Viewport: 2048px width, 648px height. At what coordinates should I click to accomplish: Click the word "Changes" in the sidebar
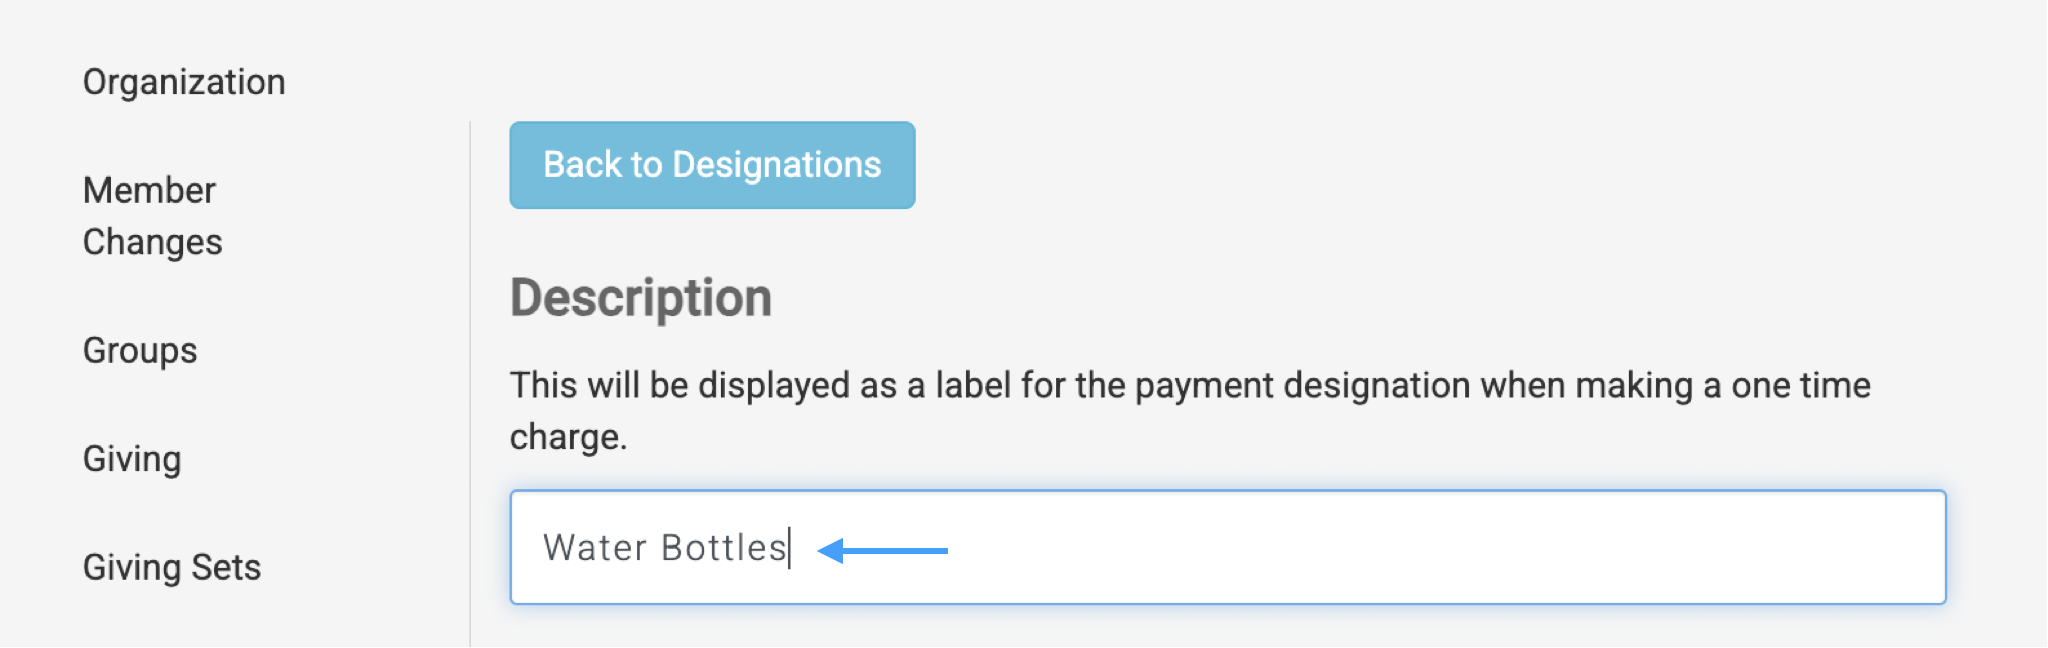point(153,242)
